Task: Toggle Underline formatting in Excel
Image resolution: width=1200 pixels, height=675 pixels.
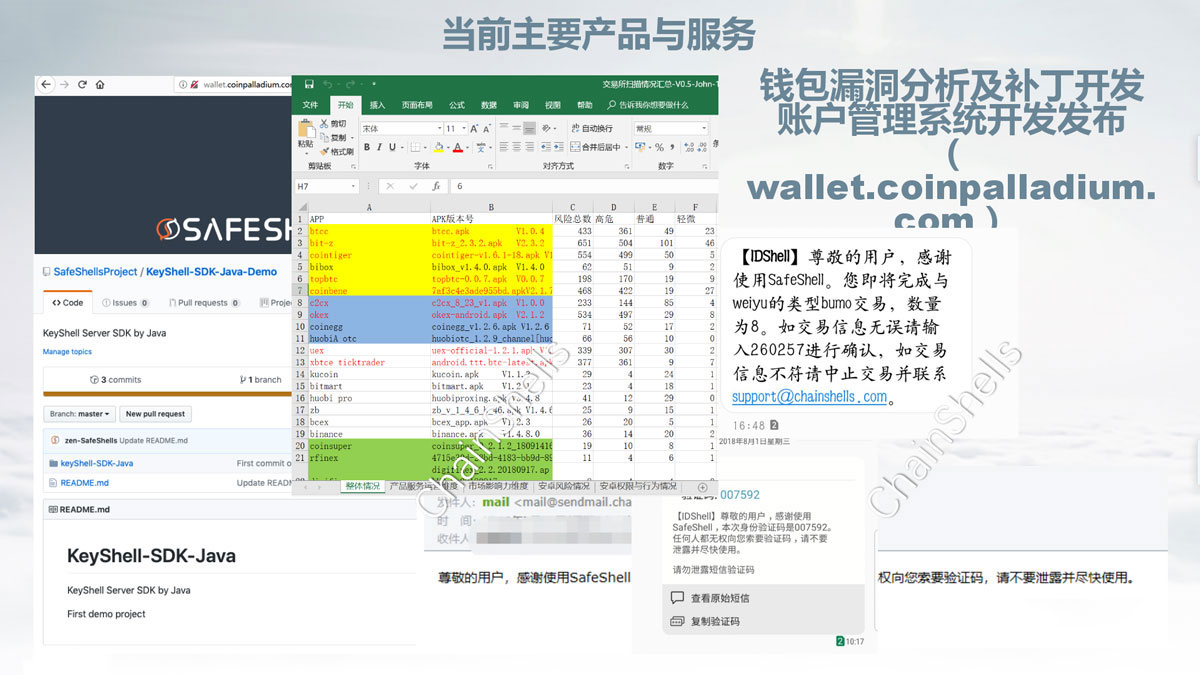Action: pyautogui.click(x=392, y=147)
